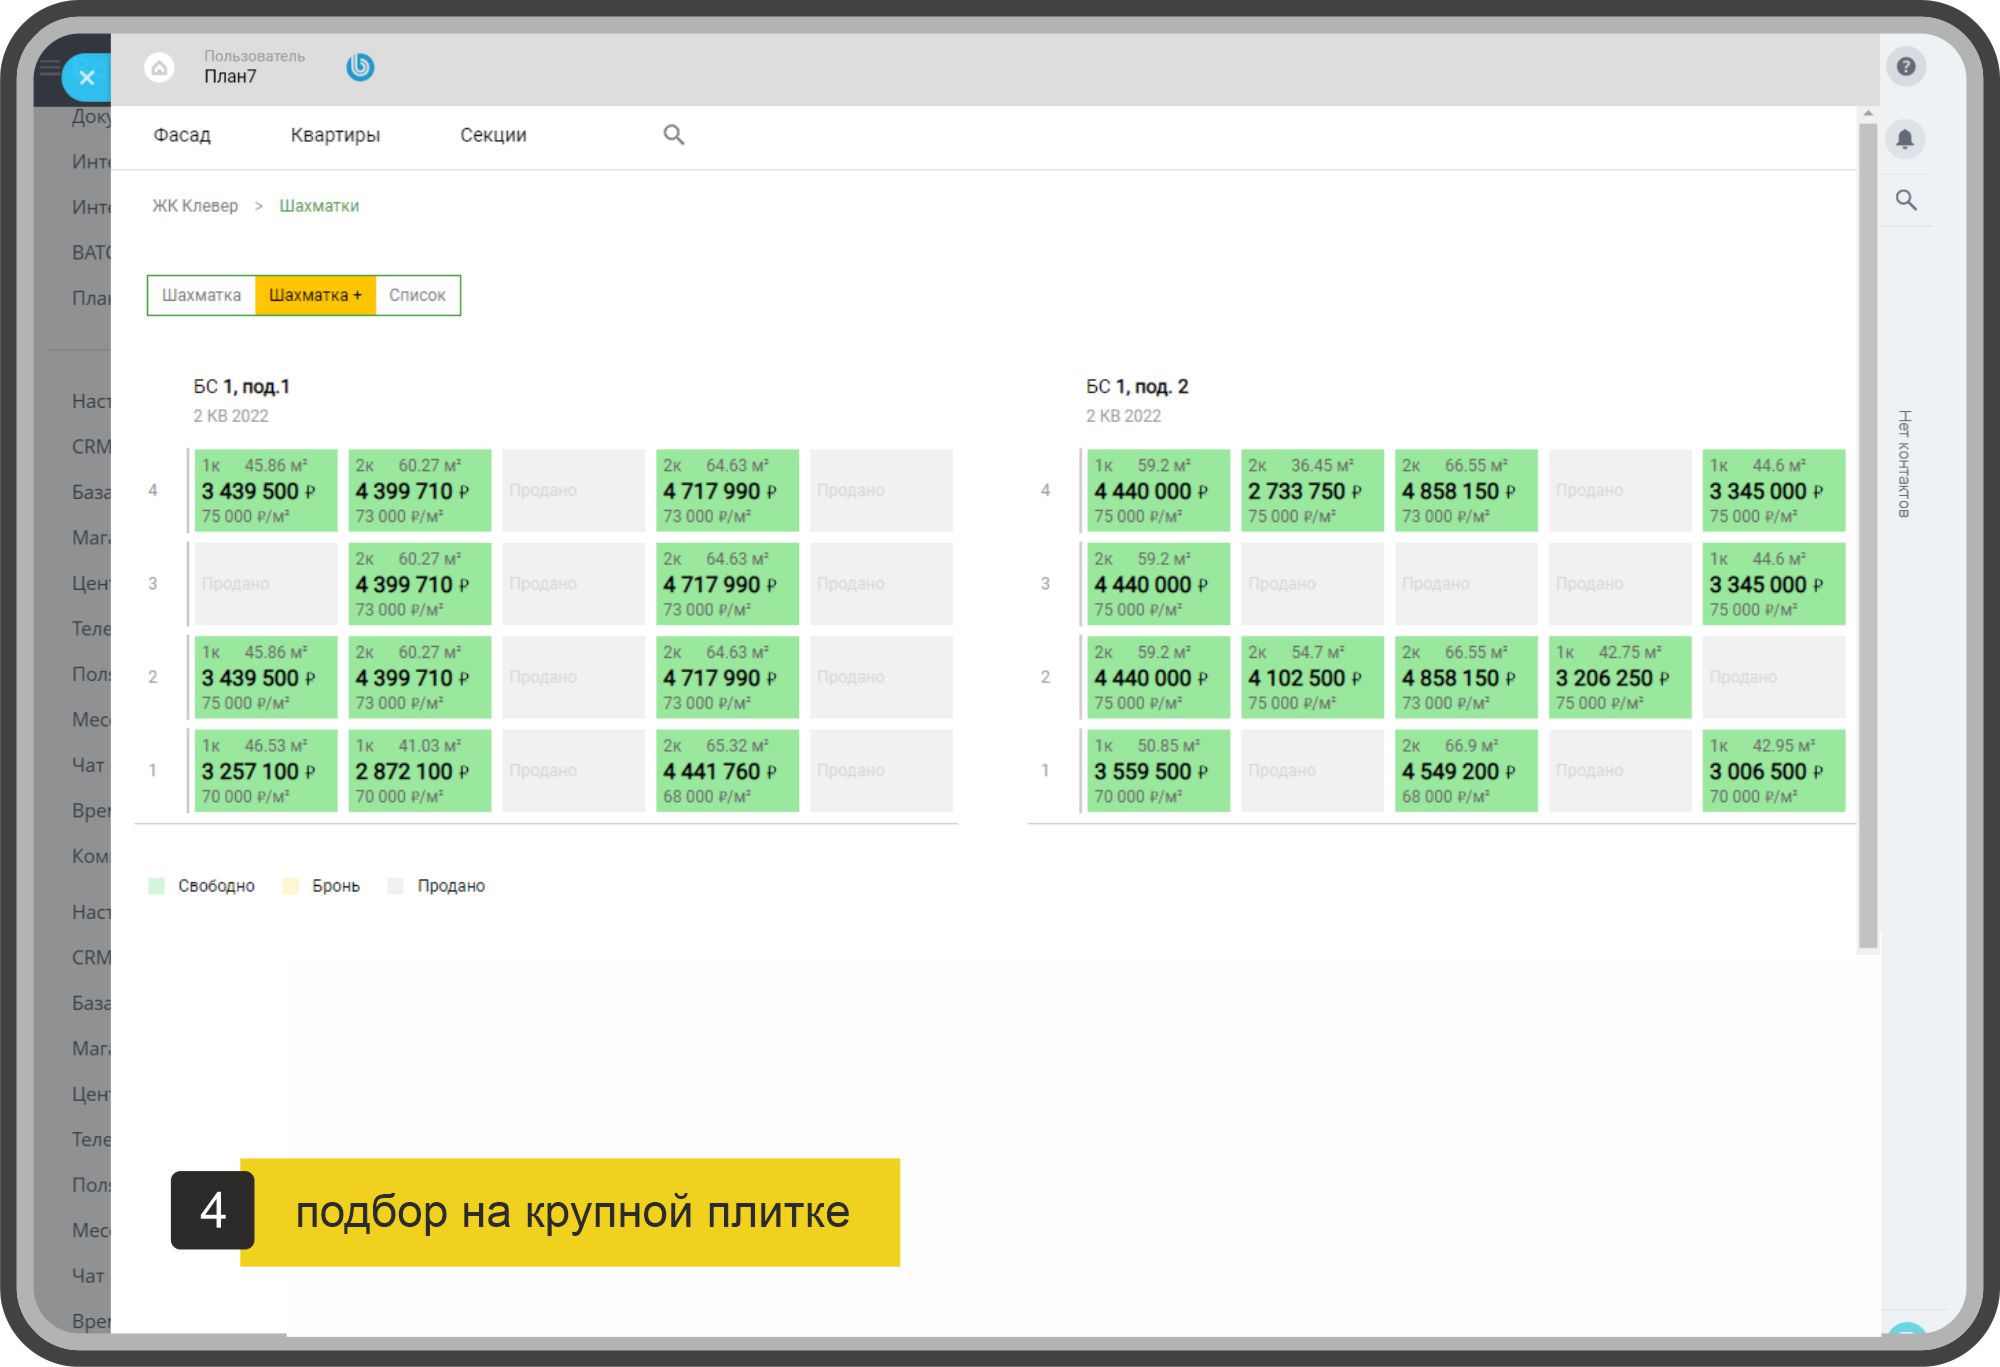Open help question mark icon
This screenshot has height=1367, width=2000.
point(1906,67)
